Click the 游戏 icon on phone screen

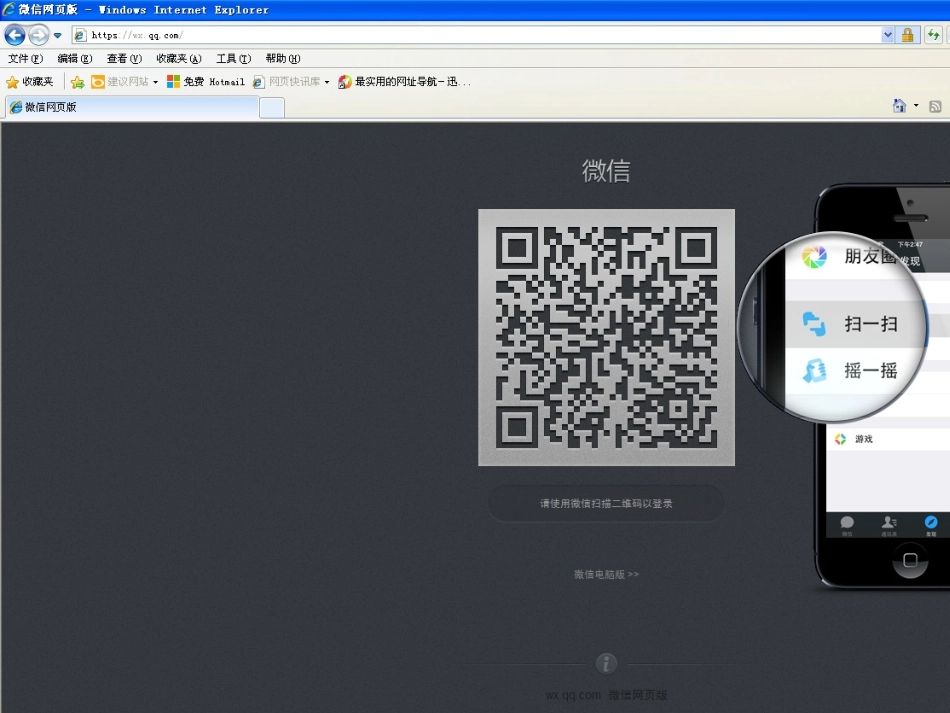tap(840, 439)
